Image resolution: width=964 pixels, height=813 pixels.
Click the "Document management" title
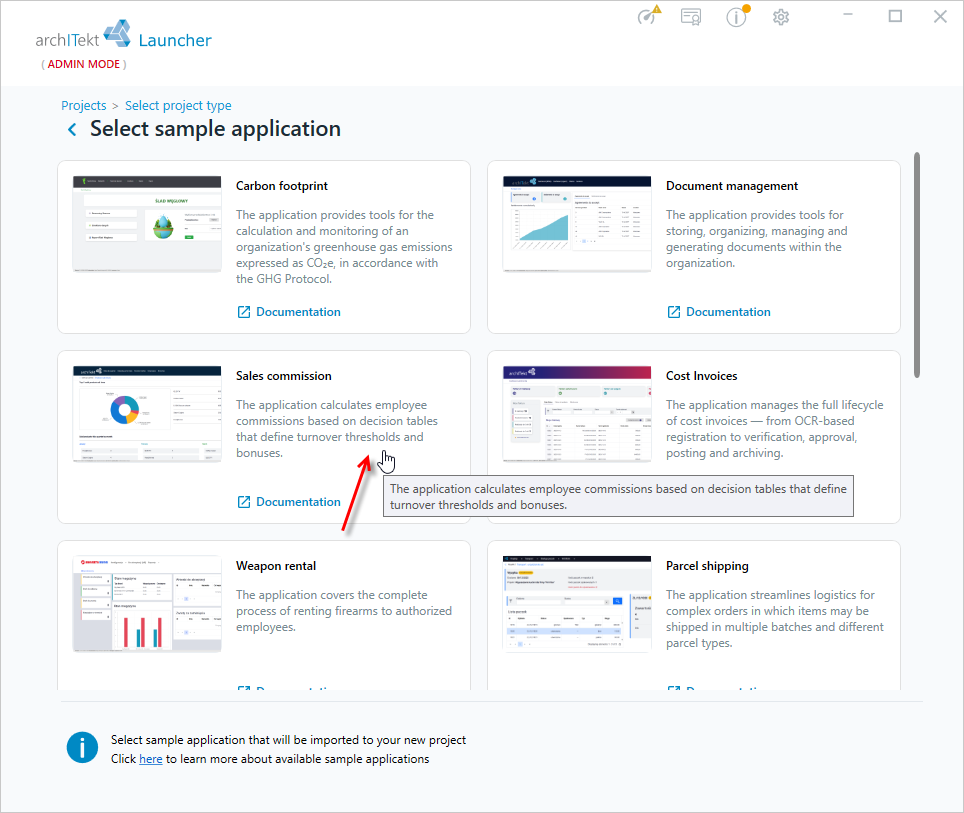tap(732, 186)
